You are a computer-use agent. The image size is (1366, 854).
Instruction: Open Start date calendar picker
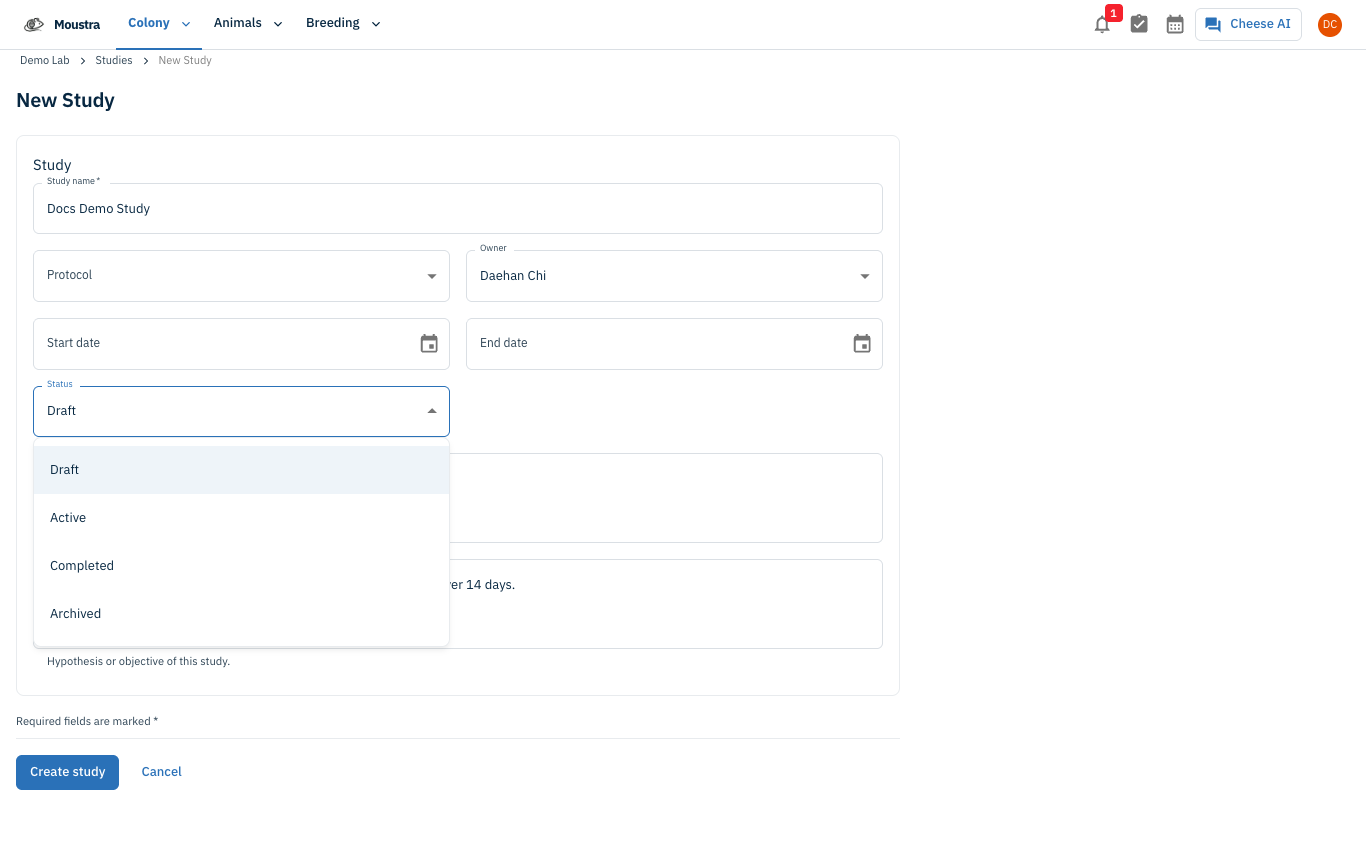[x=429, y=343]
